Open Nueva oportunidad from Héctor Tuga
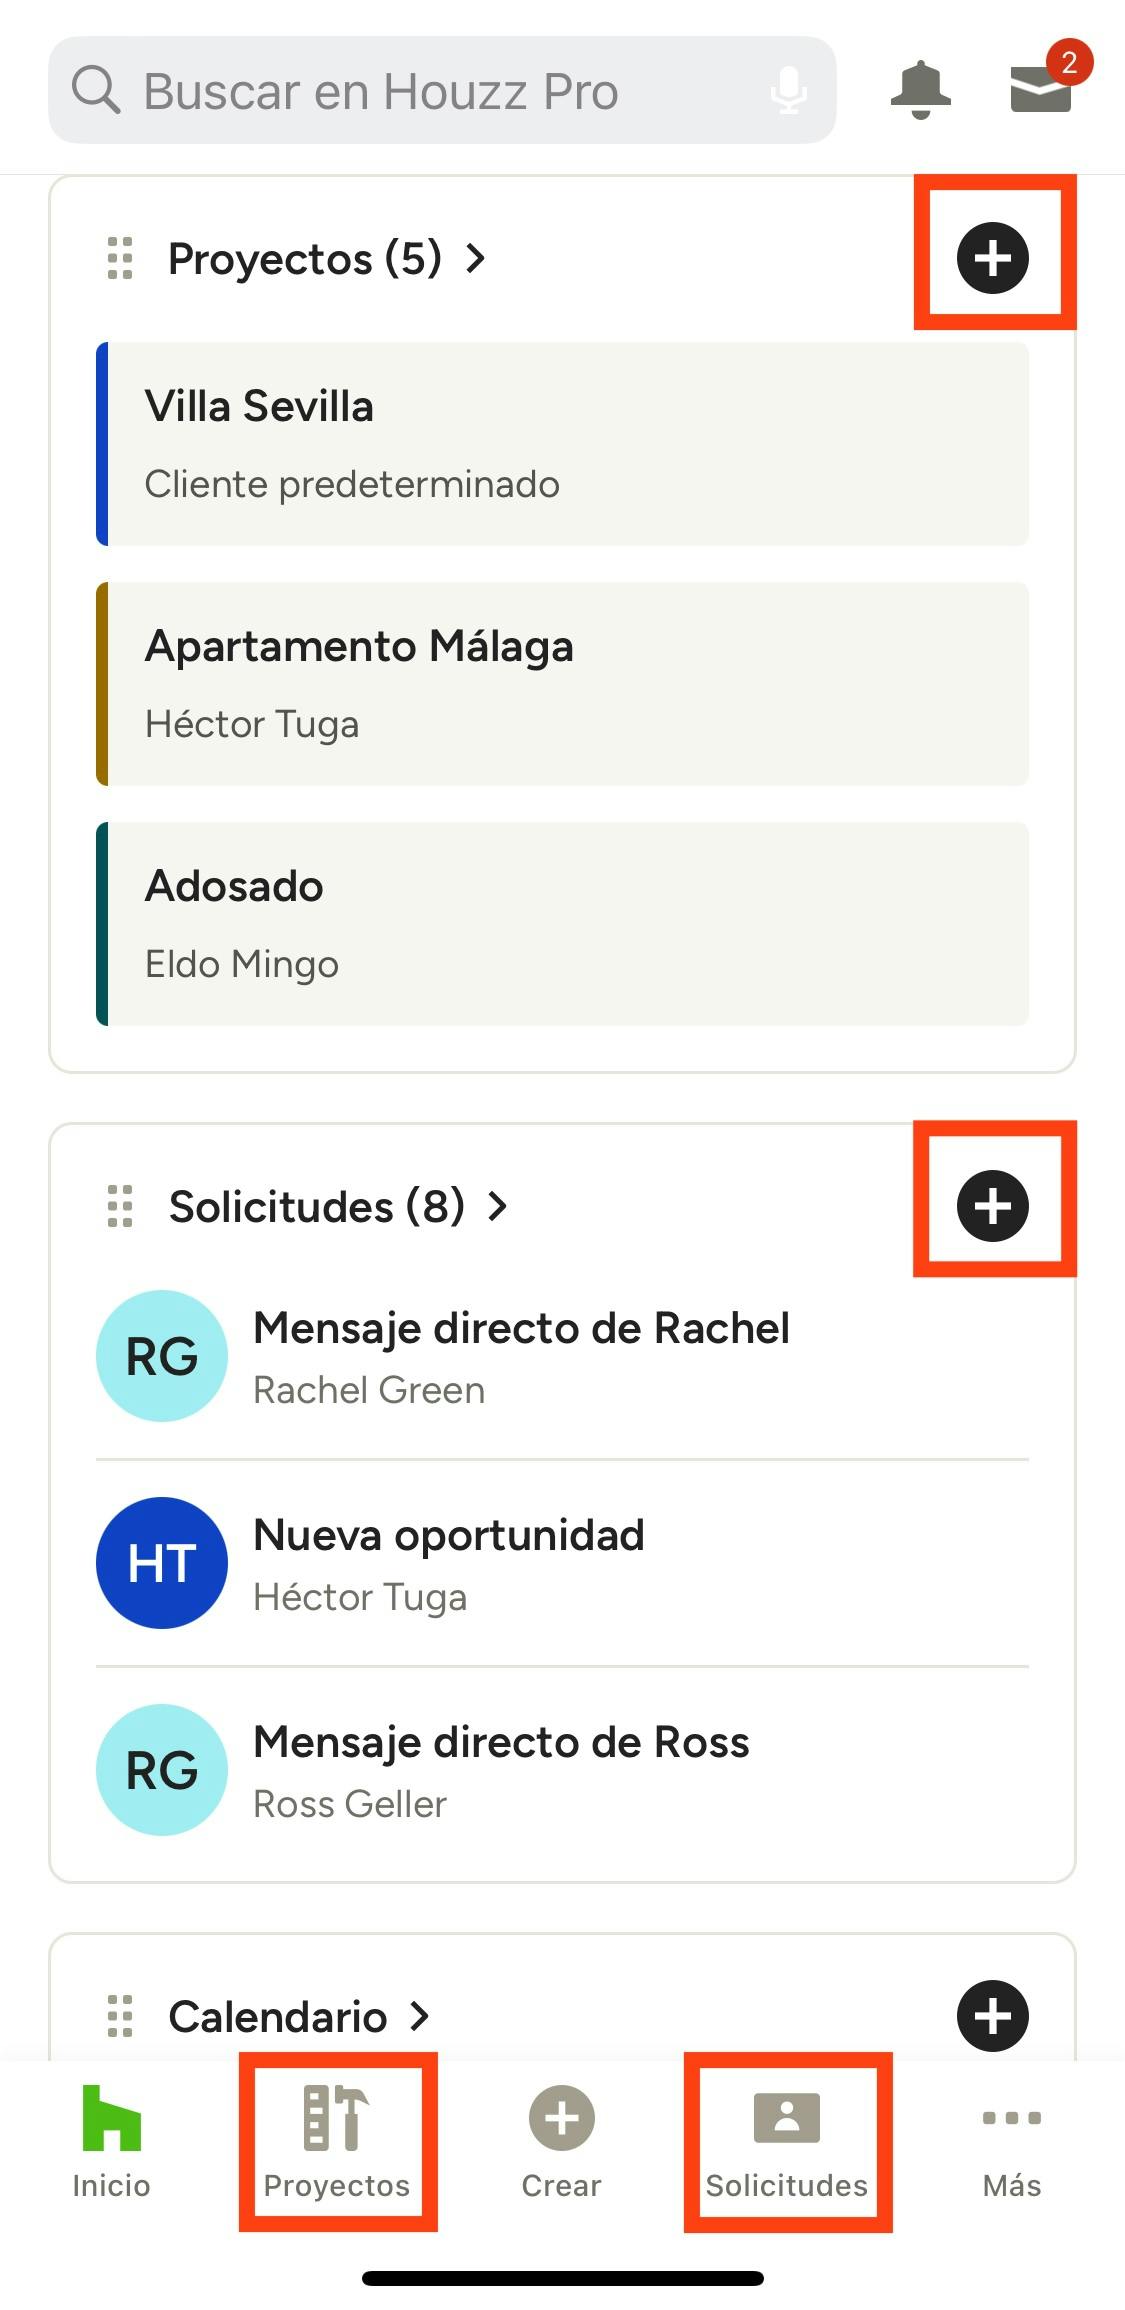 [x=562, y=1564]
